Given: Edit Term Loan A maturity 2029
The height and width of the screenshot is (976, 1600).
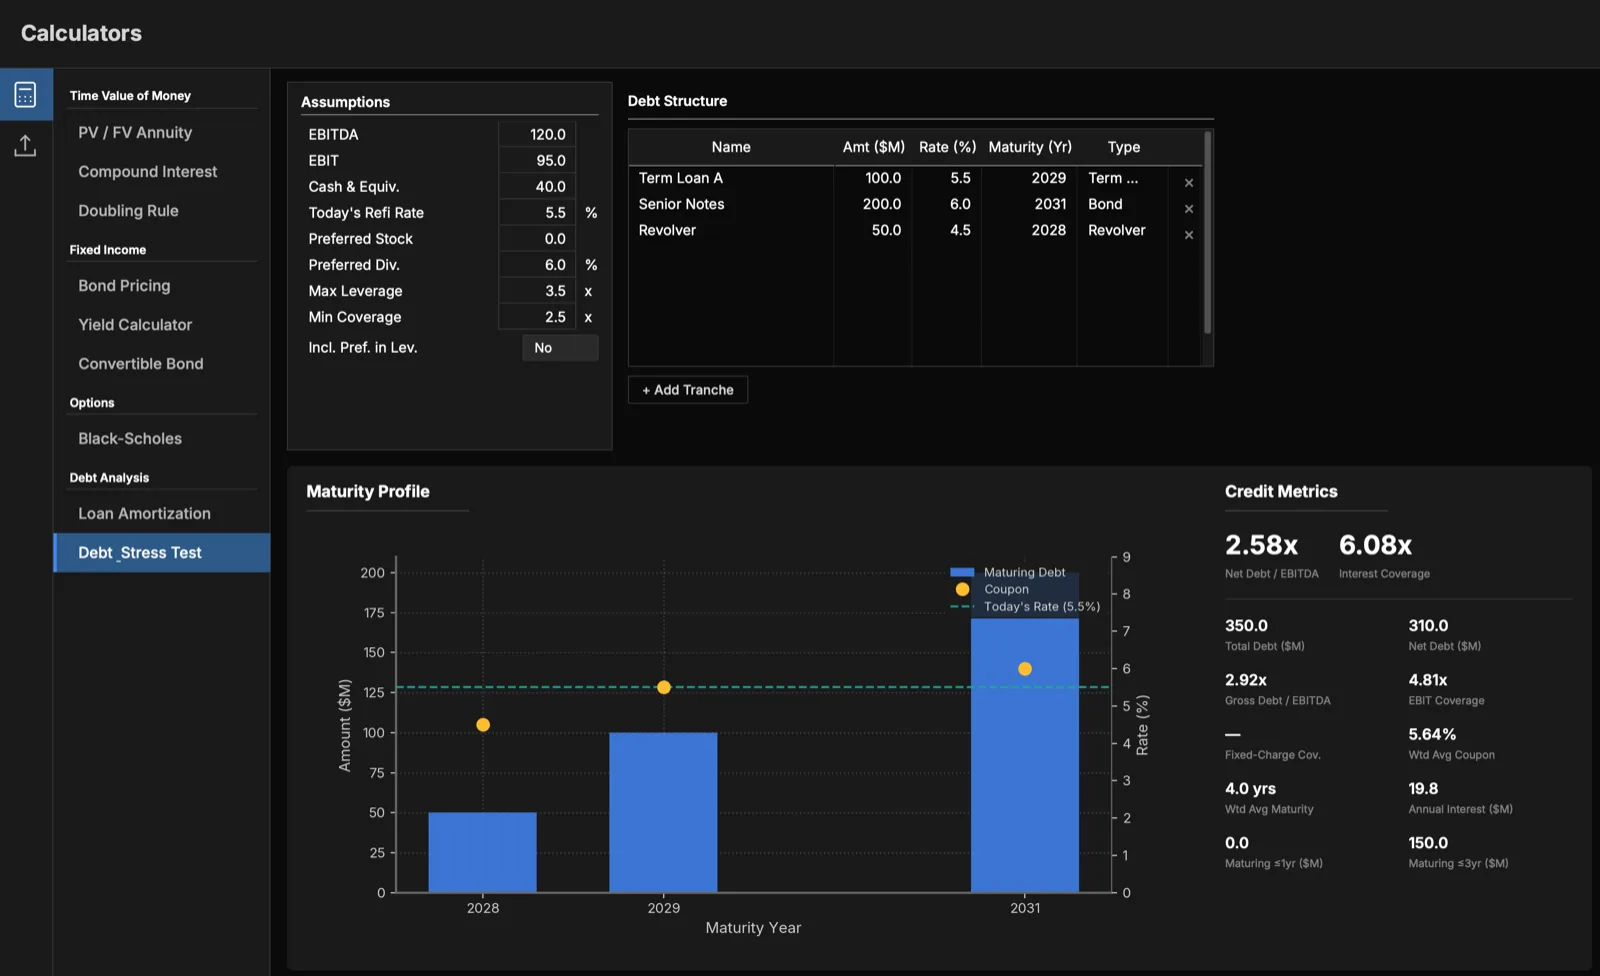Looking at the screenshot, I should (x=1029, y=178).
